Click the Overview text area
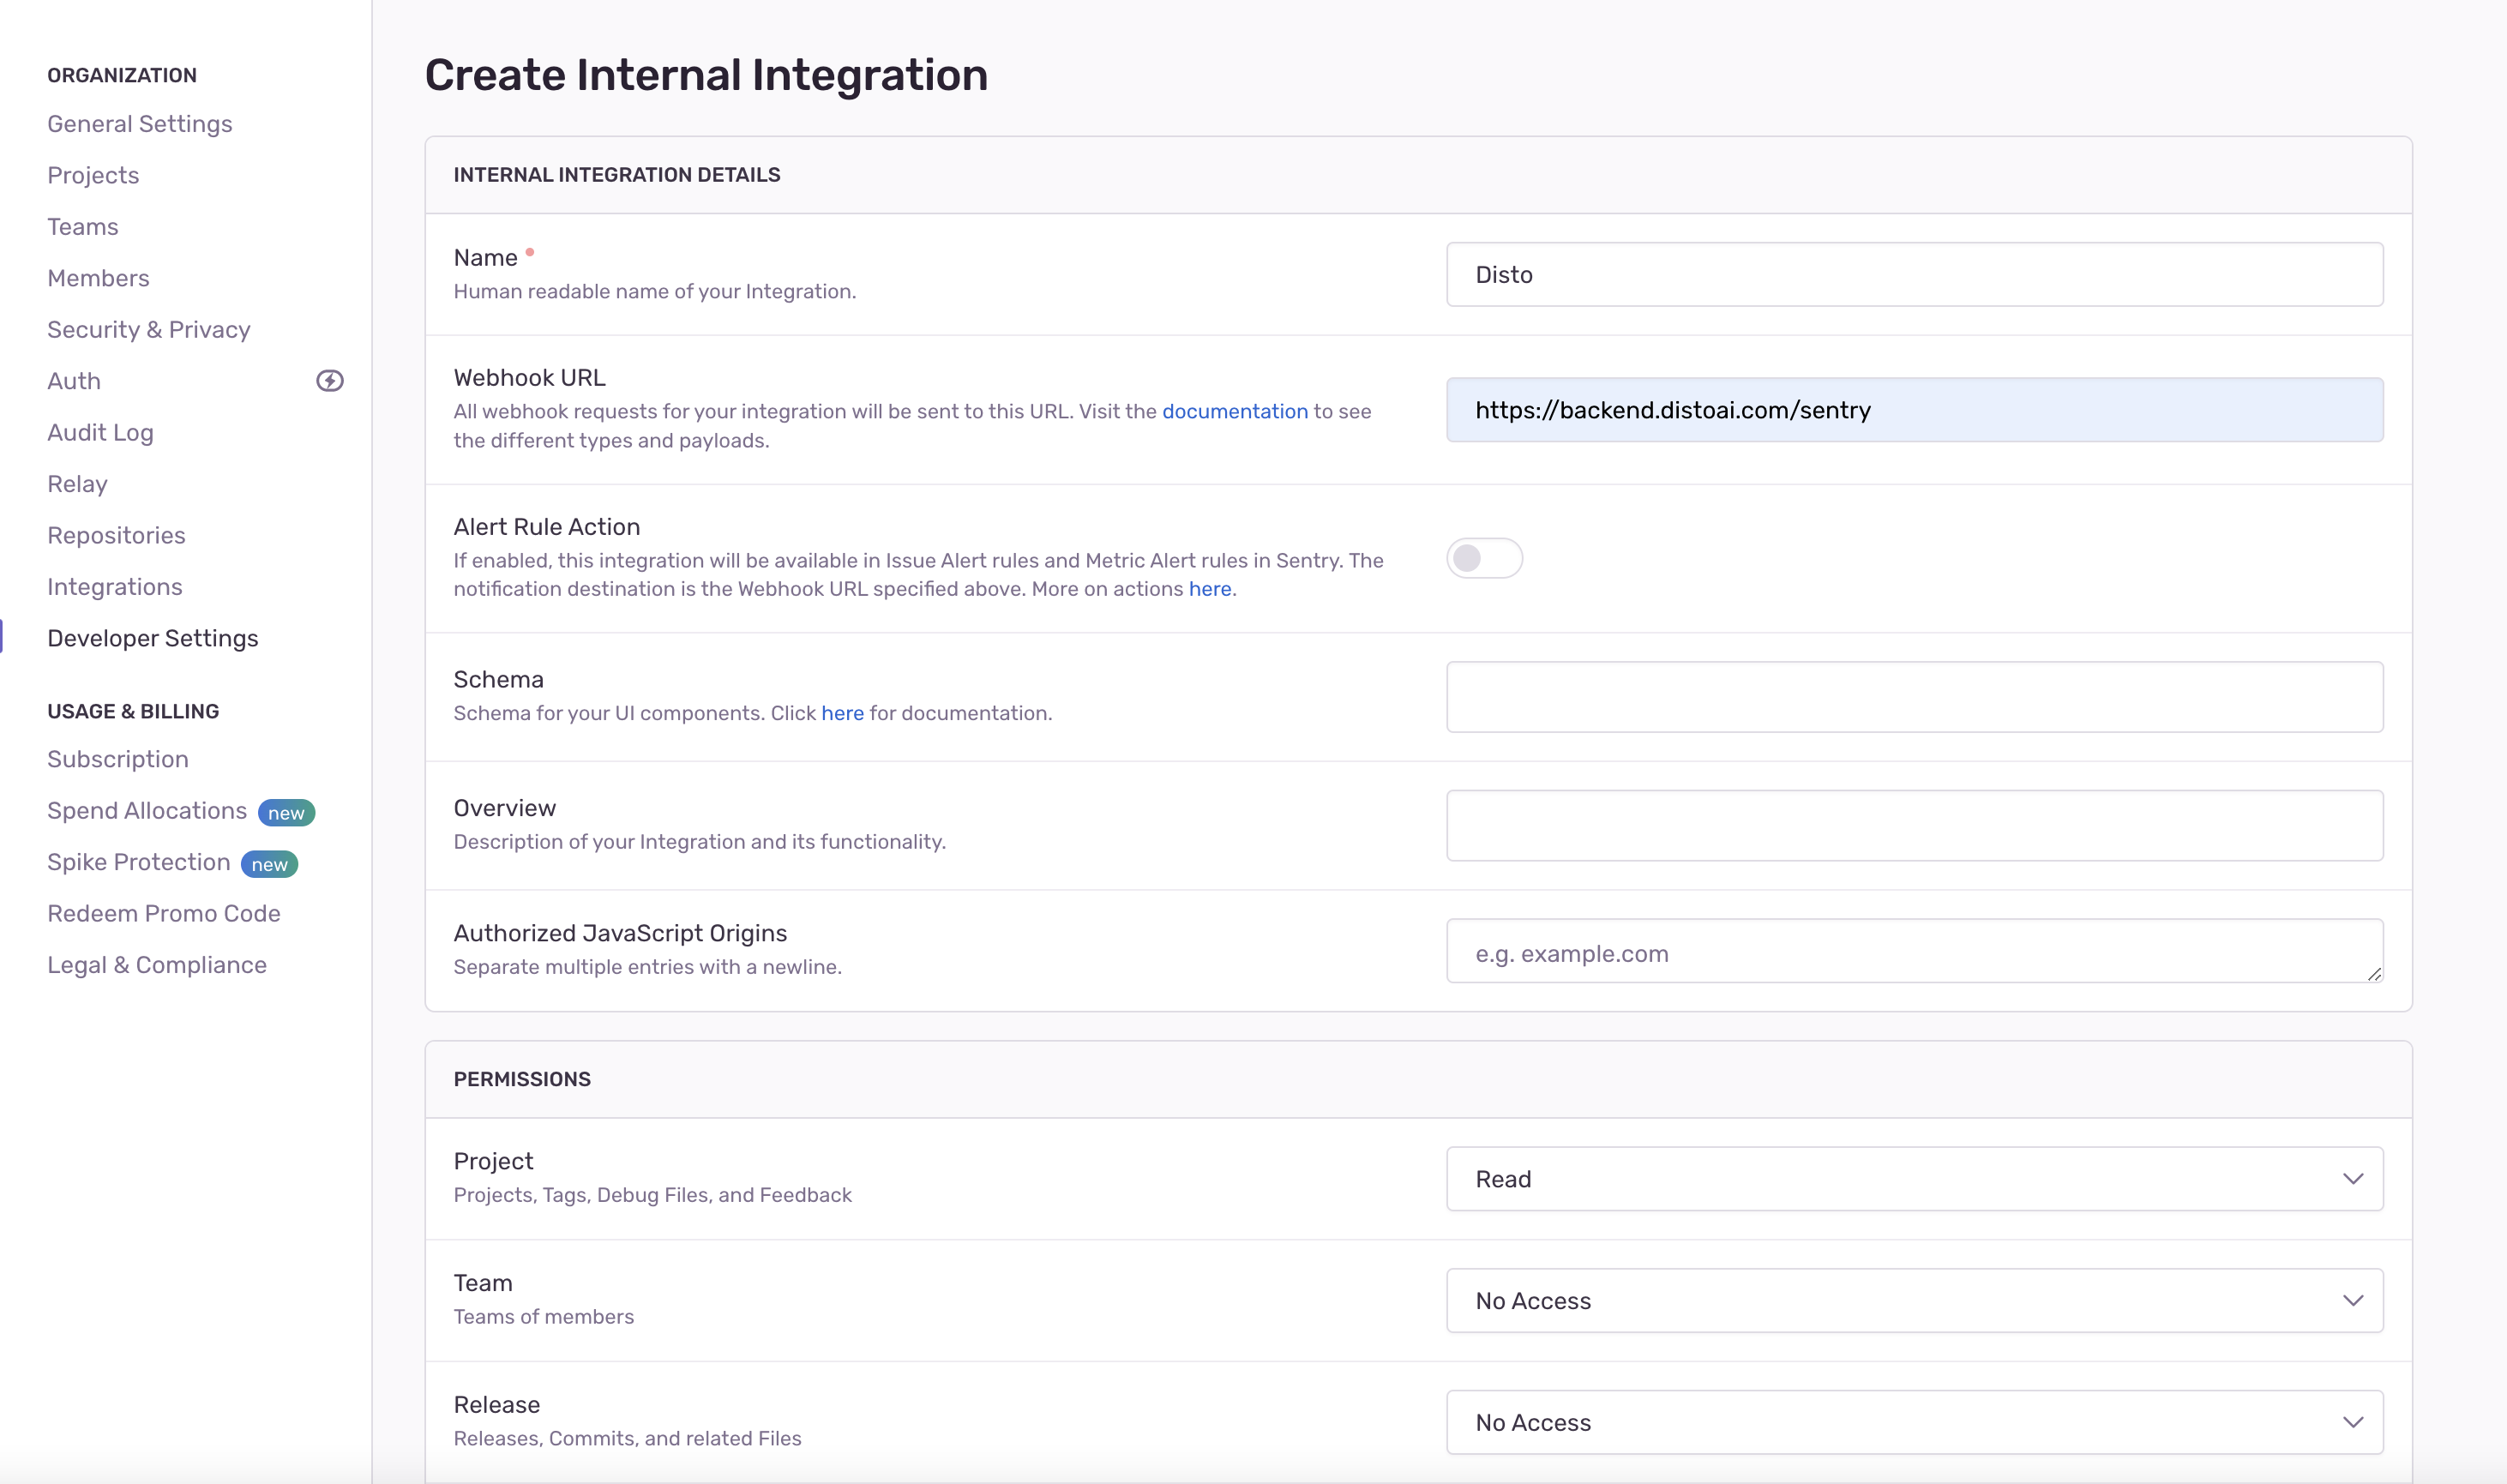Screen dimensions: 2507x1484 click(x=1914, y=825)
